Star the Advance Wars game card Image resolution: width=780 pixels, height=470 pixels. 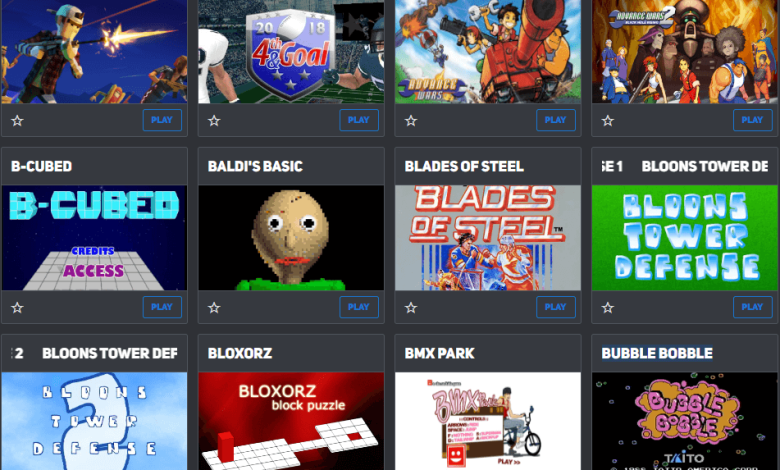(x=411, y=120)
